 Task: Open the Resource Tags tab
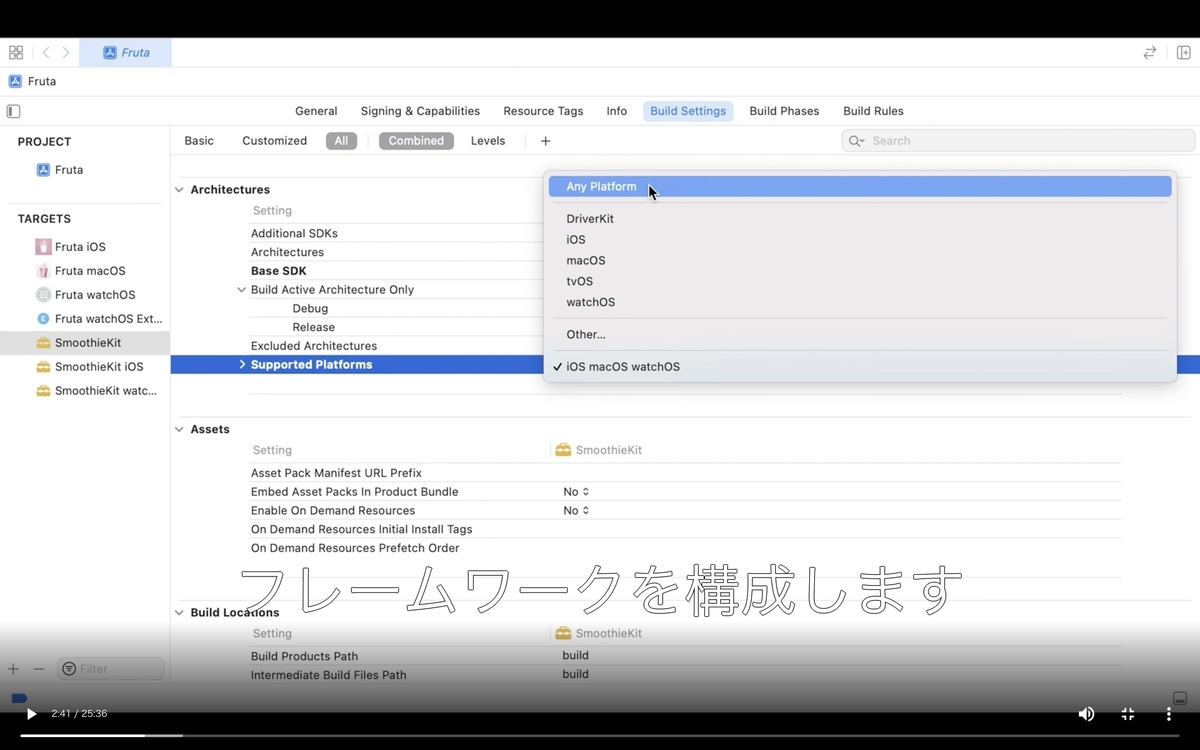[x=543, y=111]
